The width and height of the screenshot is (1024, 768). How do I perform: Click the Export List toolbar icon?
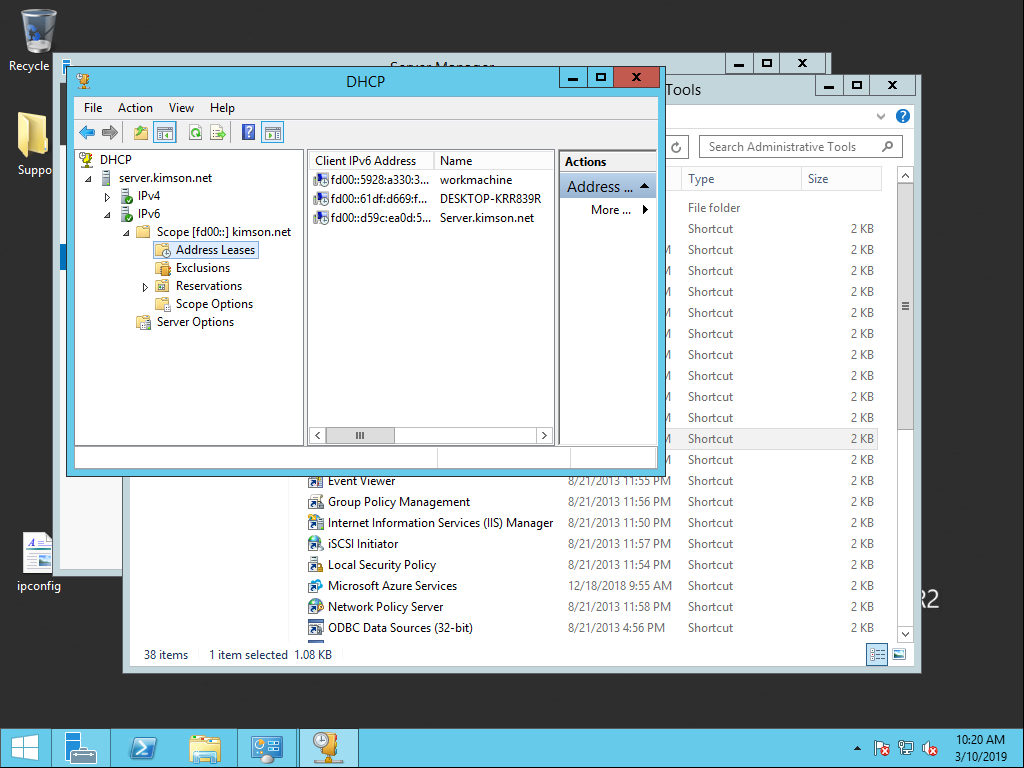tap(218, 133)
